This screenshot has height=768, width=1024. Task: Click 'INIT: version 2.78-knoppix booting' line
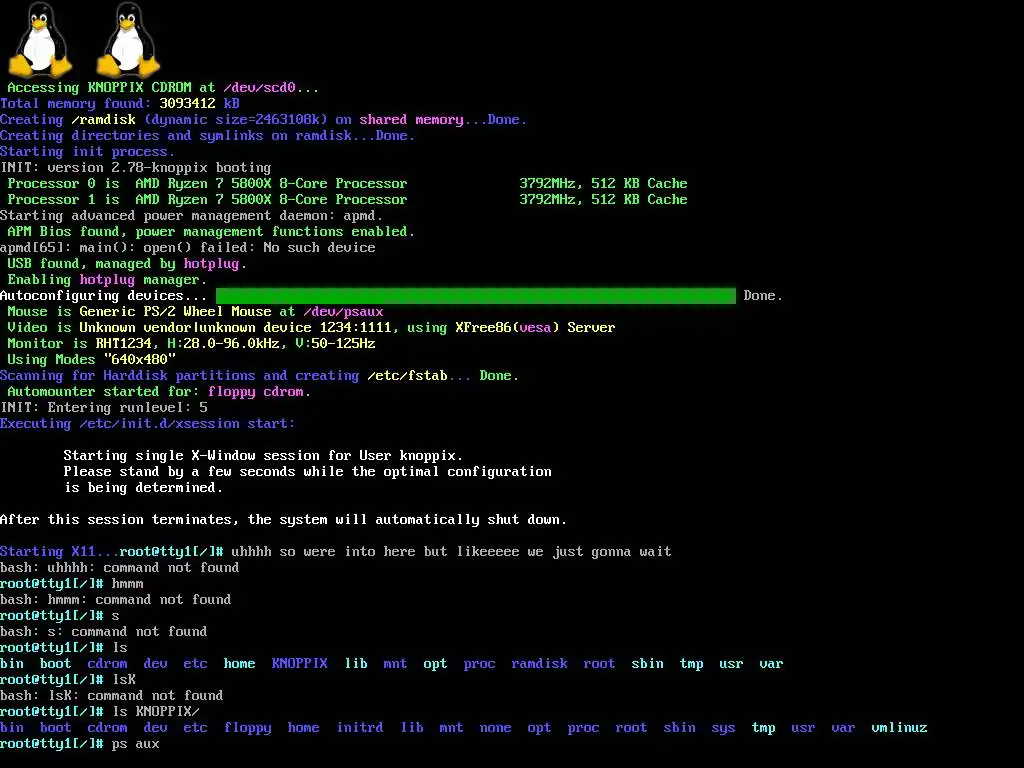135,168
